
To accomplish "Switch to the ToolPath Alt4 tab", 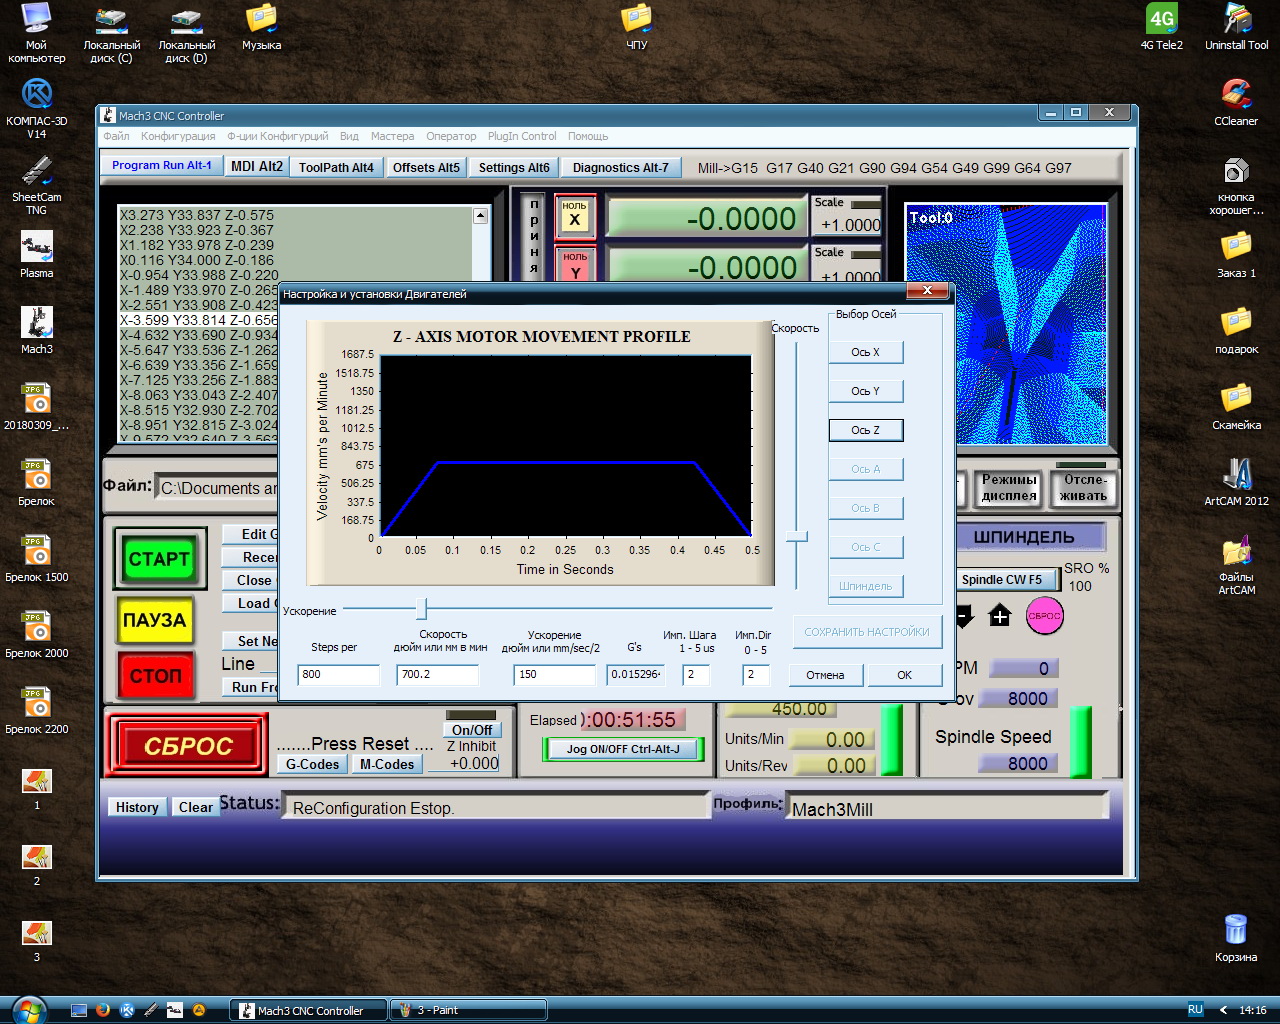I will point(336,167).
